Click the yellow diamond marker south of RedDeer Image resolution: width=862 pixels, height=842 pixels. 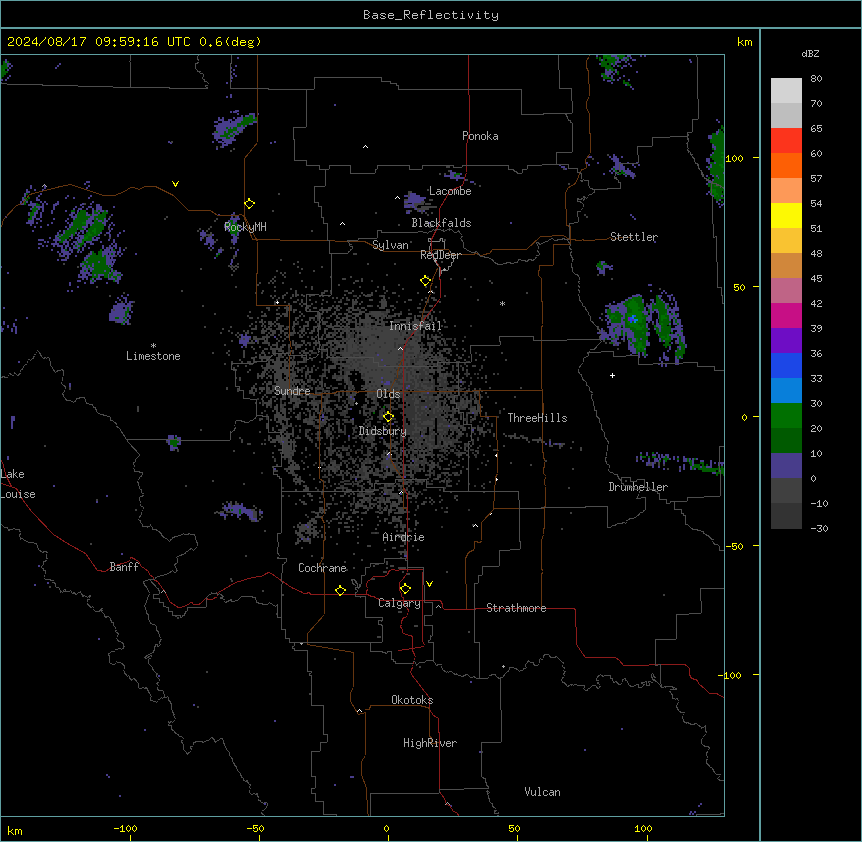426,281
